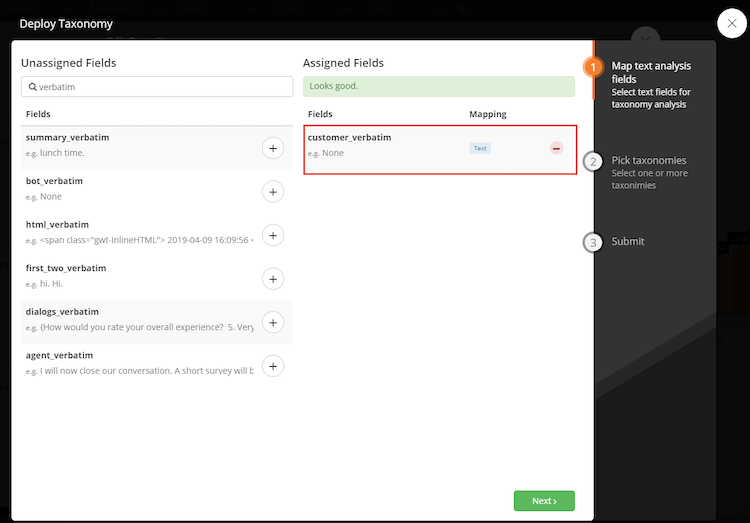Viewport: 750px width, 523px height.
Task: Select the customer_verbatim assigned field row
Action: [440, 150]
